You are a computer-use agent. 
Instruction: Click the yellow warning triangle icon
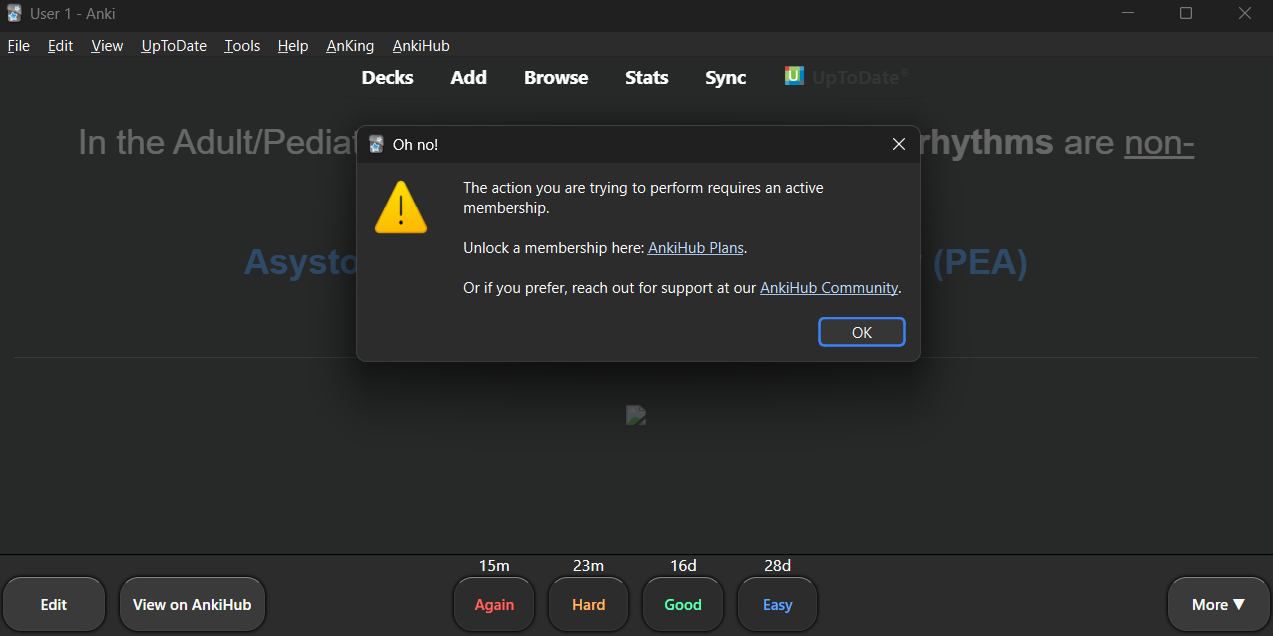coord(400,208)
